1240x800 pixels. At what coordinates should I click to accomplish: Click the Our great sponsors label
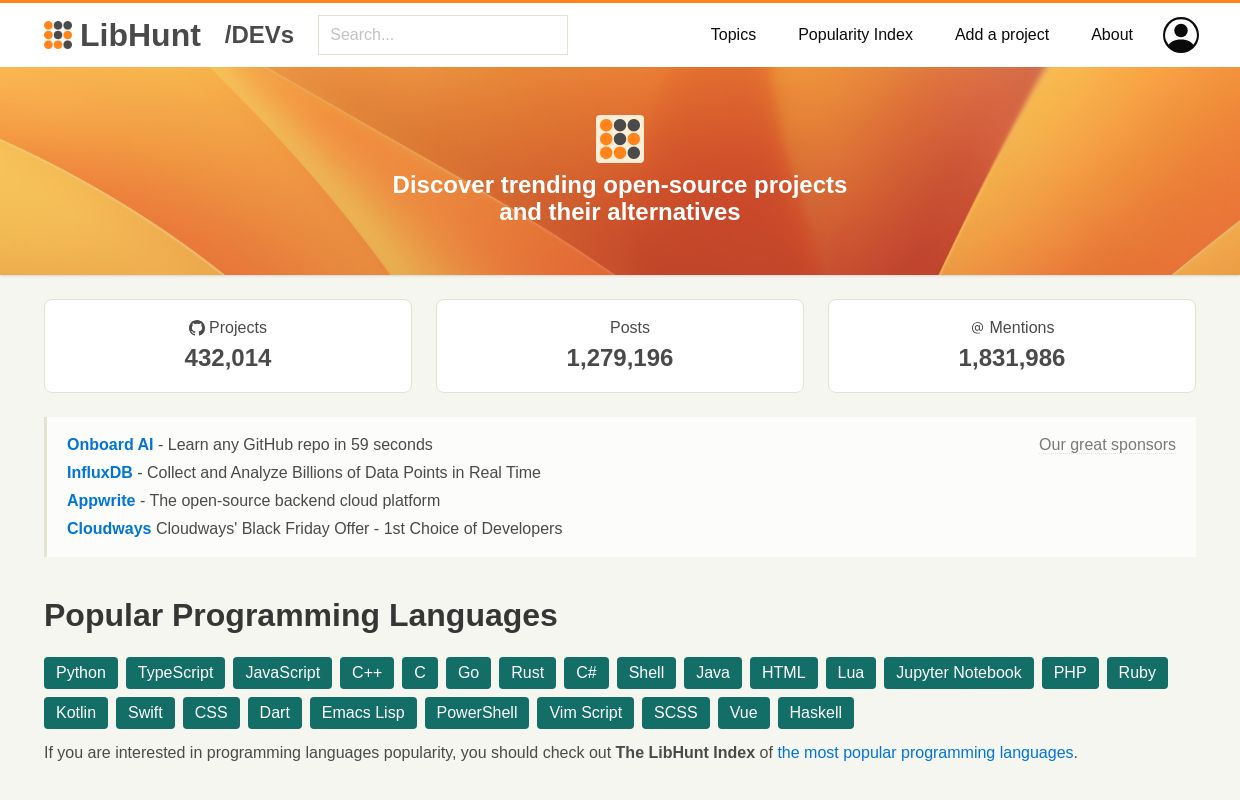[x=1107, y=445]
